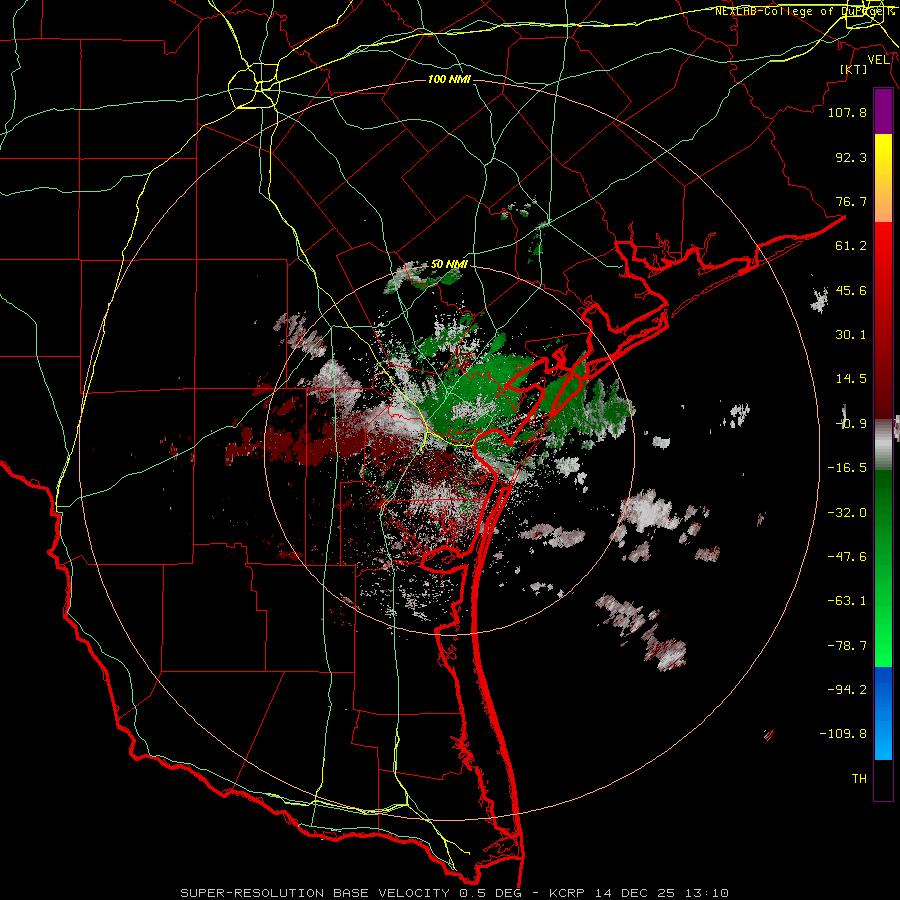This screenshot has height=900, width=900.
Task: Click the "-63.1" scale value
Action: pyautogui.click(x=847, y=601)
